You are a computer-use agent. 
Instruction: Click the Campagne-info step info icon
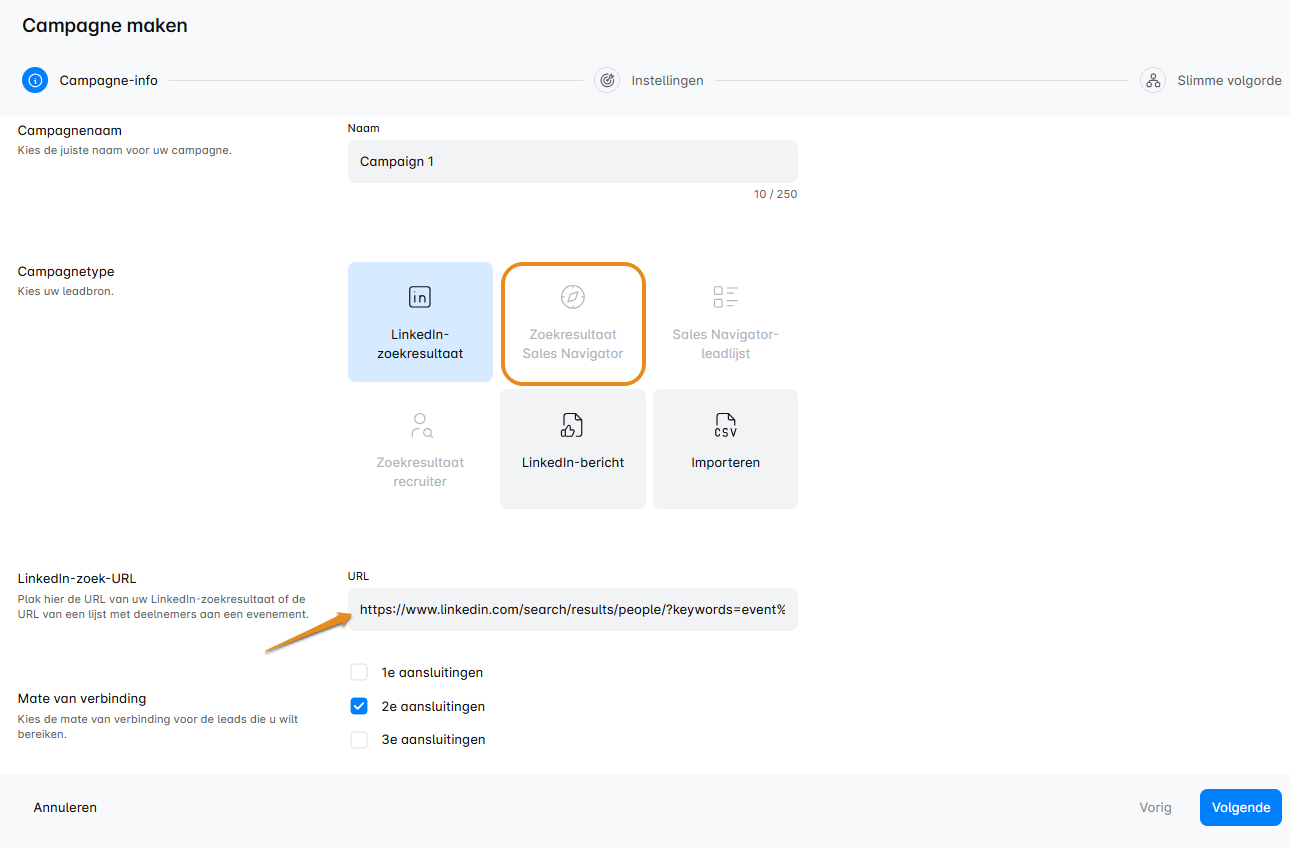click(x=35, y=81)
